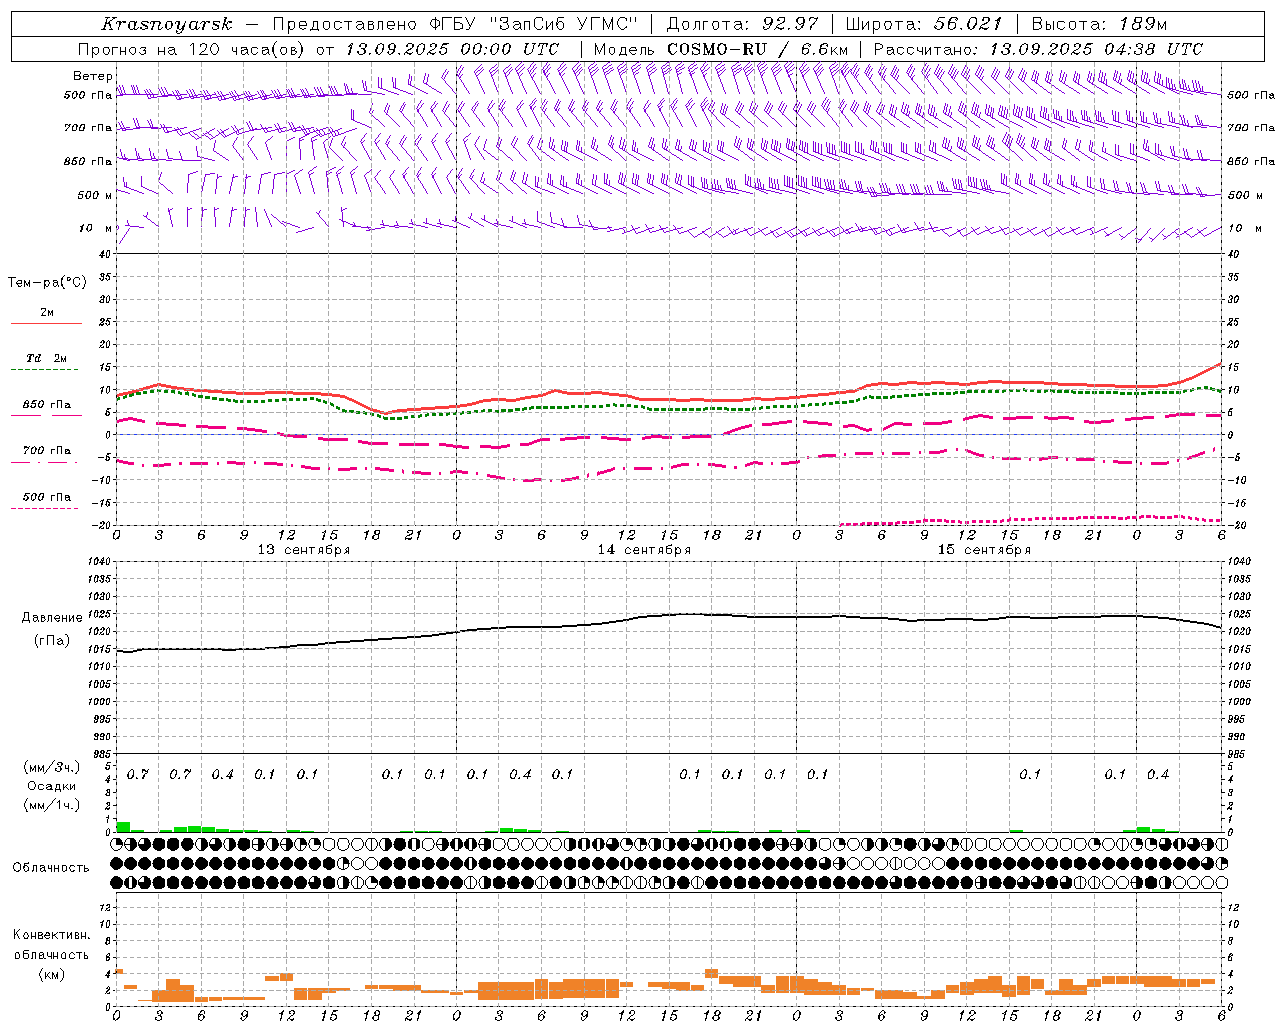Click the 15 сентября date label
Image resolution: width=1280 pixels, height=1024 pixels.
click(984, 550)
